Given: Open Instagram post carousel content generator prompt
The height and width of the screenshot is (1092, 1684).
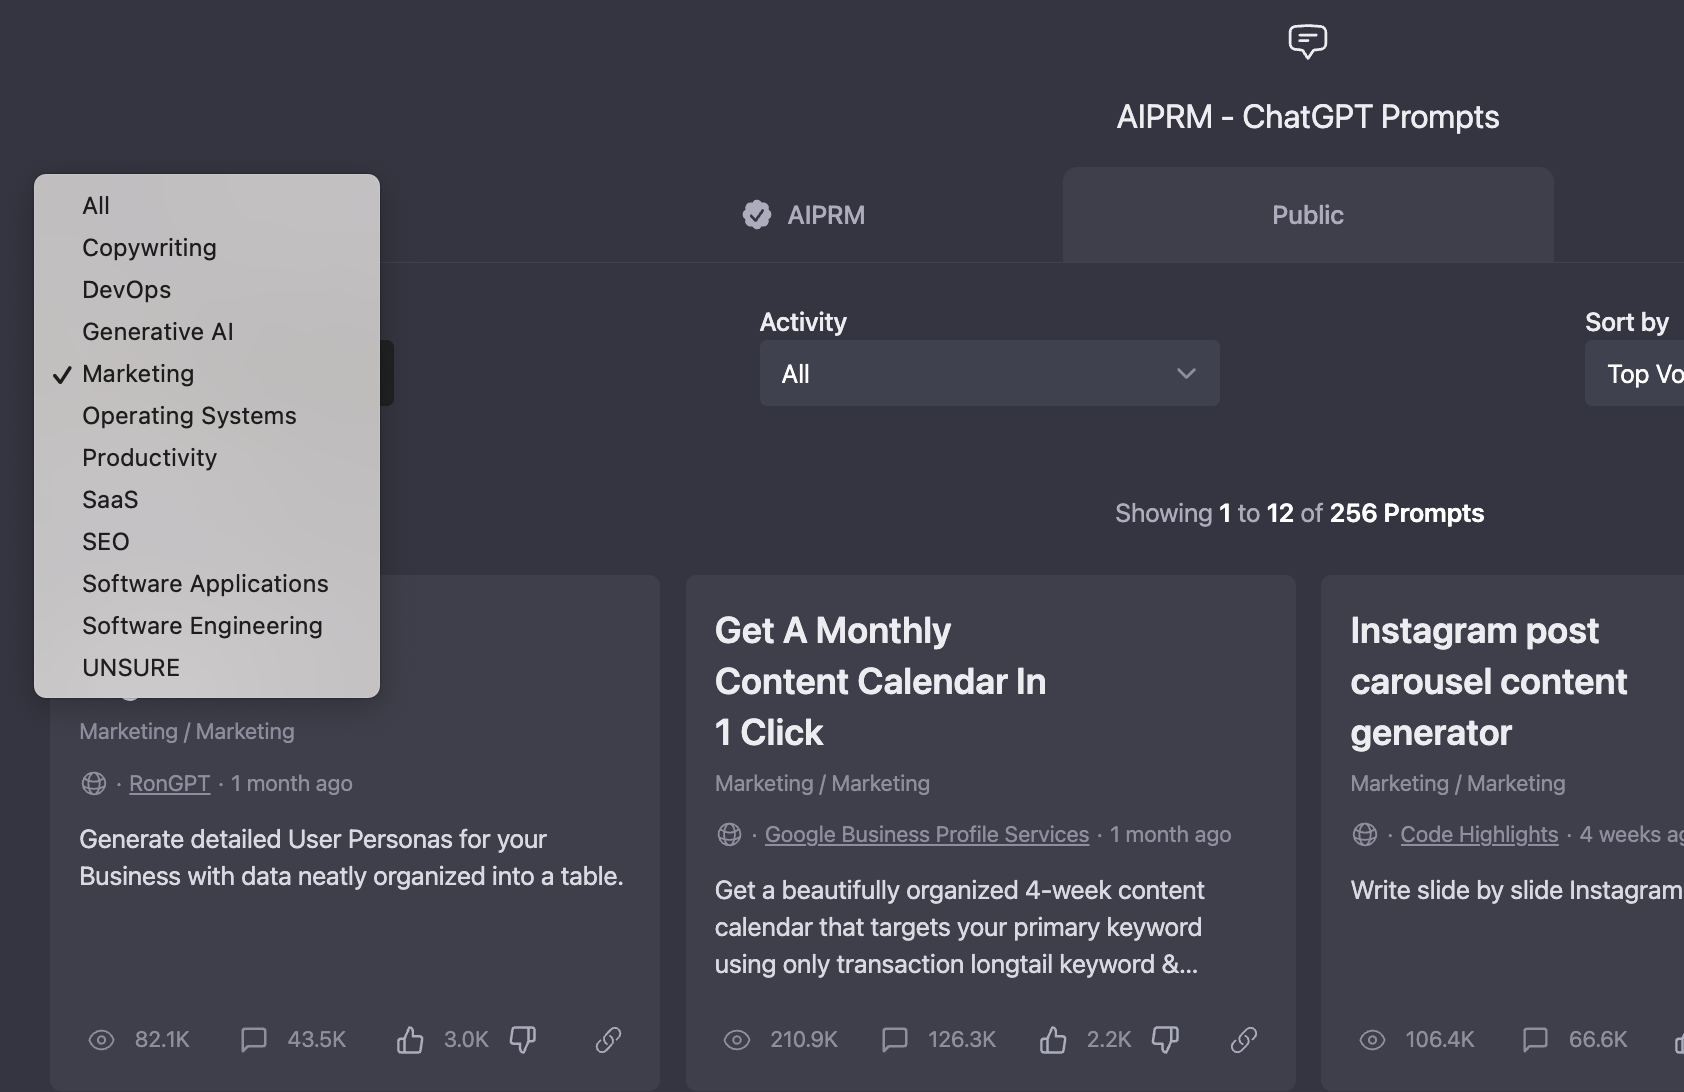Looking at the screenshot, I should point(1489,681).
